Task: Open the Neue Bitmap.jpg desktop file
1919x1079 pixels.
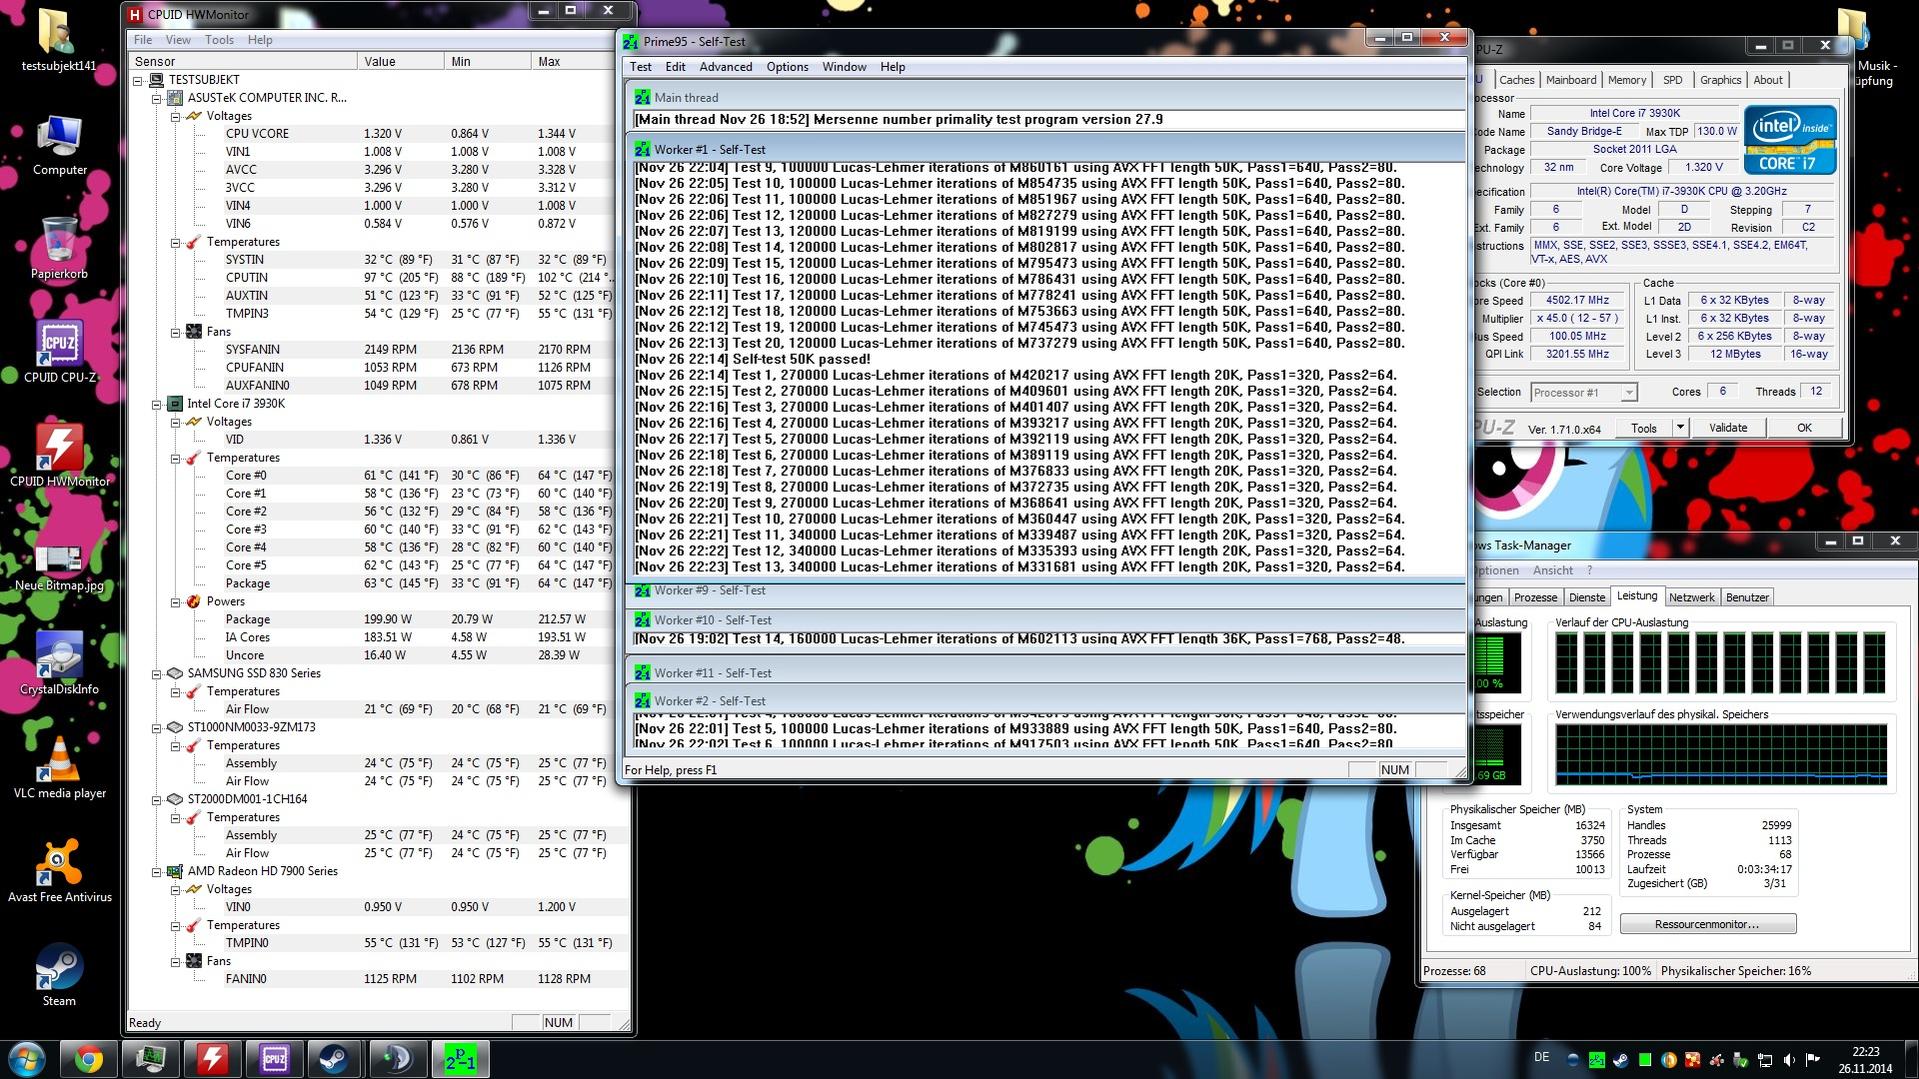Action: [x=59, y=567]
